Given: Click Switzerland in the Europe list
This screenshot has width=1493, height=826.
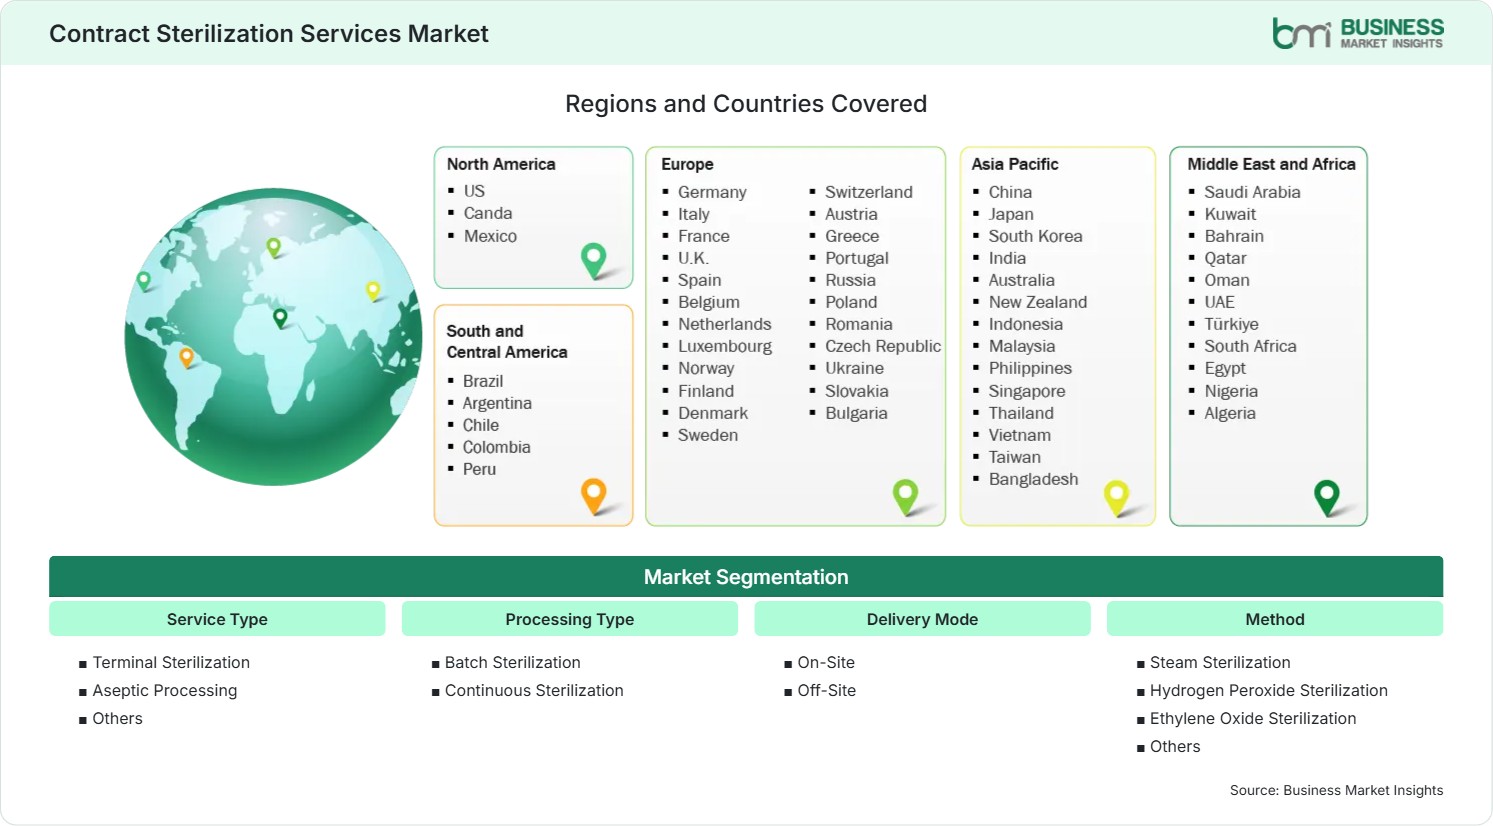Looking at the screenshot, I should tap(869, 192).
